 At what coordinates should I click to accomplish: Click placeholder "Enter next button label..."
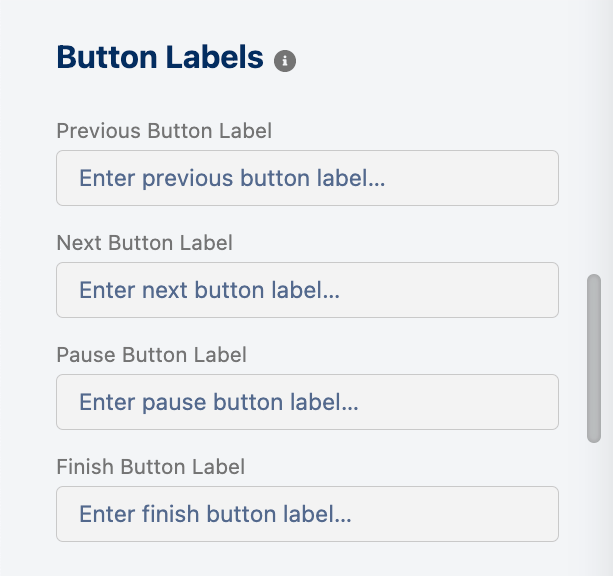tap(209, 291)
